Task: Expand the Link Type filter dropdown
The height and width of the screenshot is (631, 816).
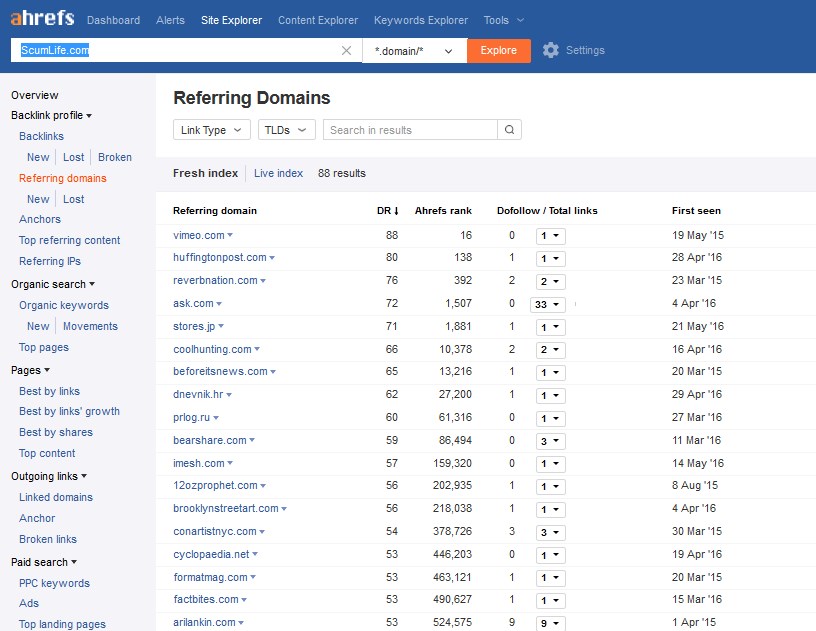Action: point(212,130)
